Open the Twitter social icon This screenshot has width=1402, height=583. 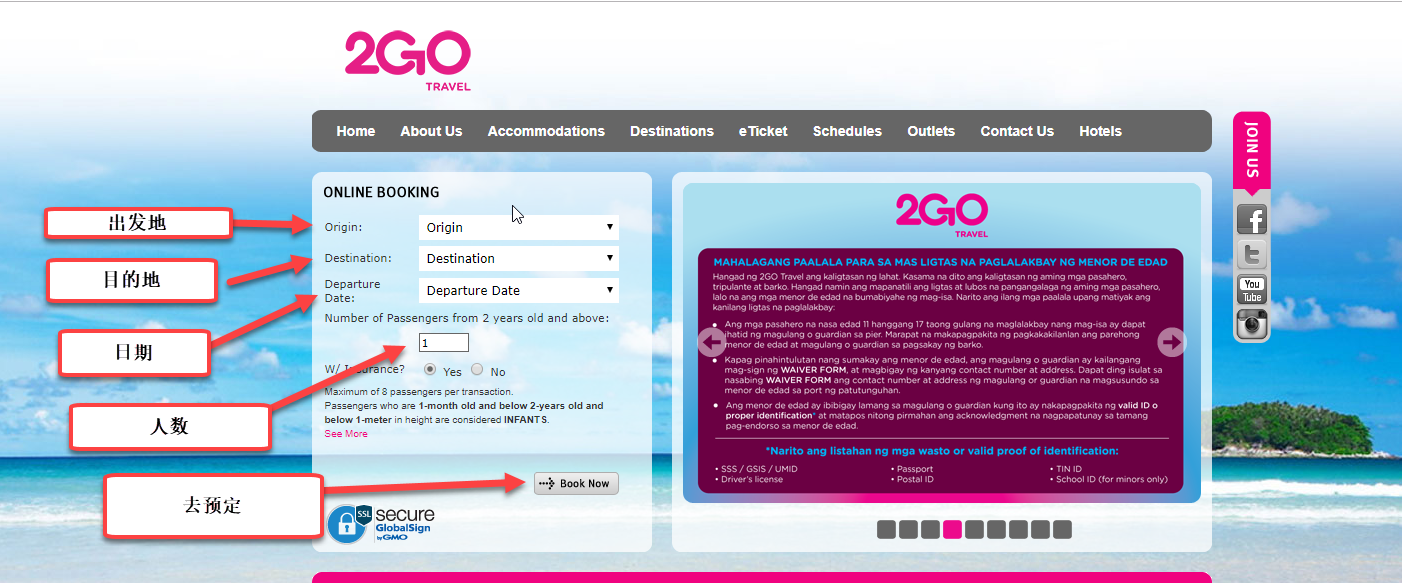click(x=1252, y=254)
